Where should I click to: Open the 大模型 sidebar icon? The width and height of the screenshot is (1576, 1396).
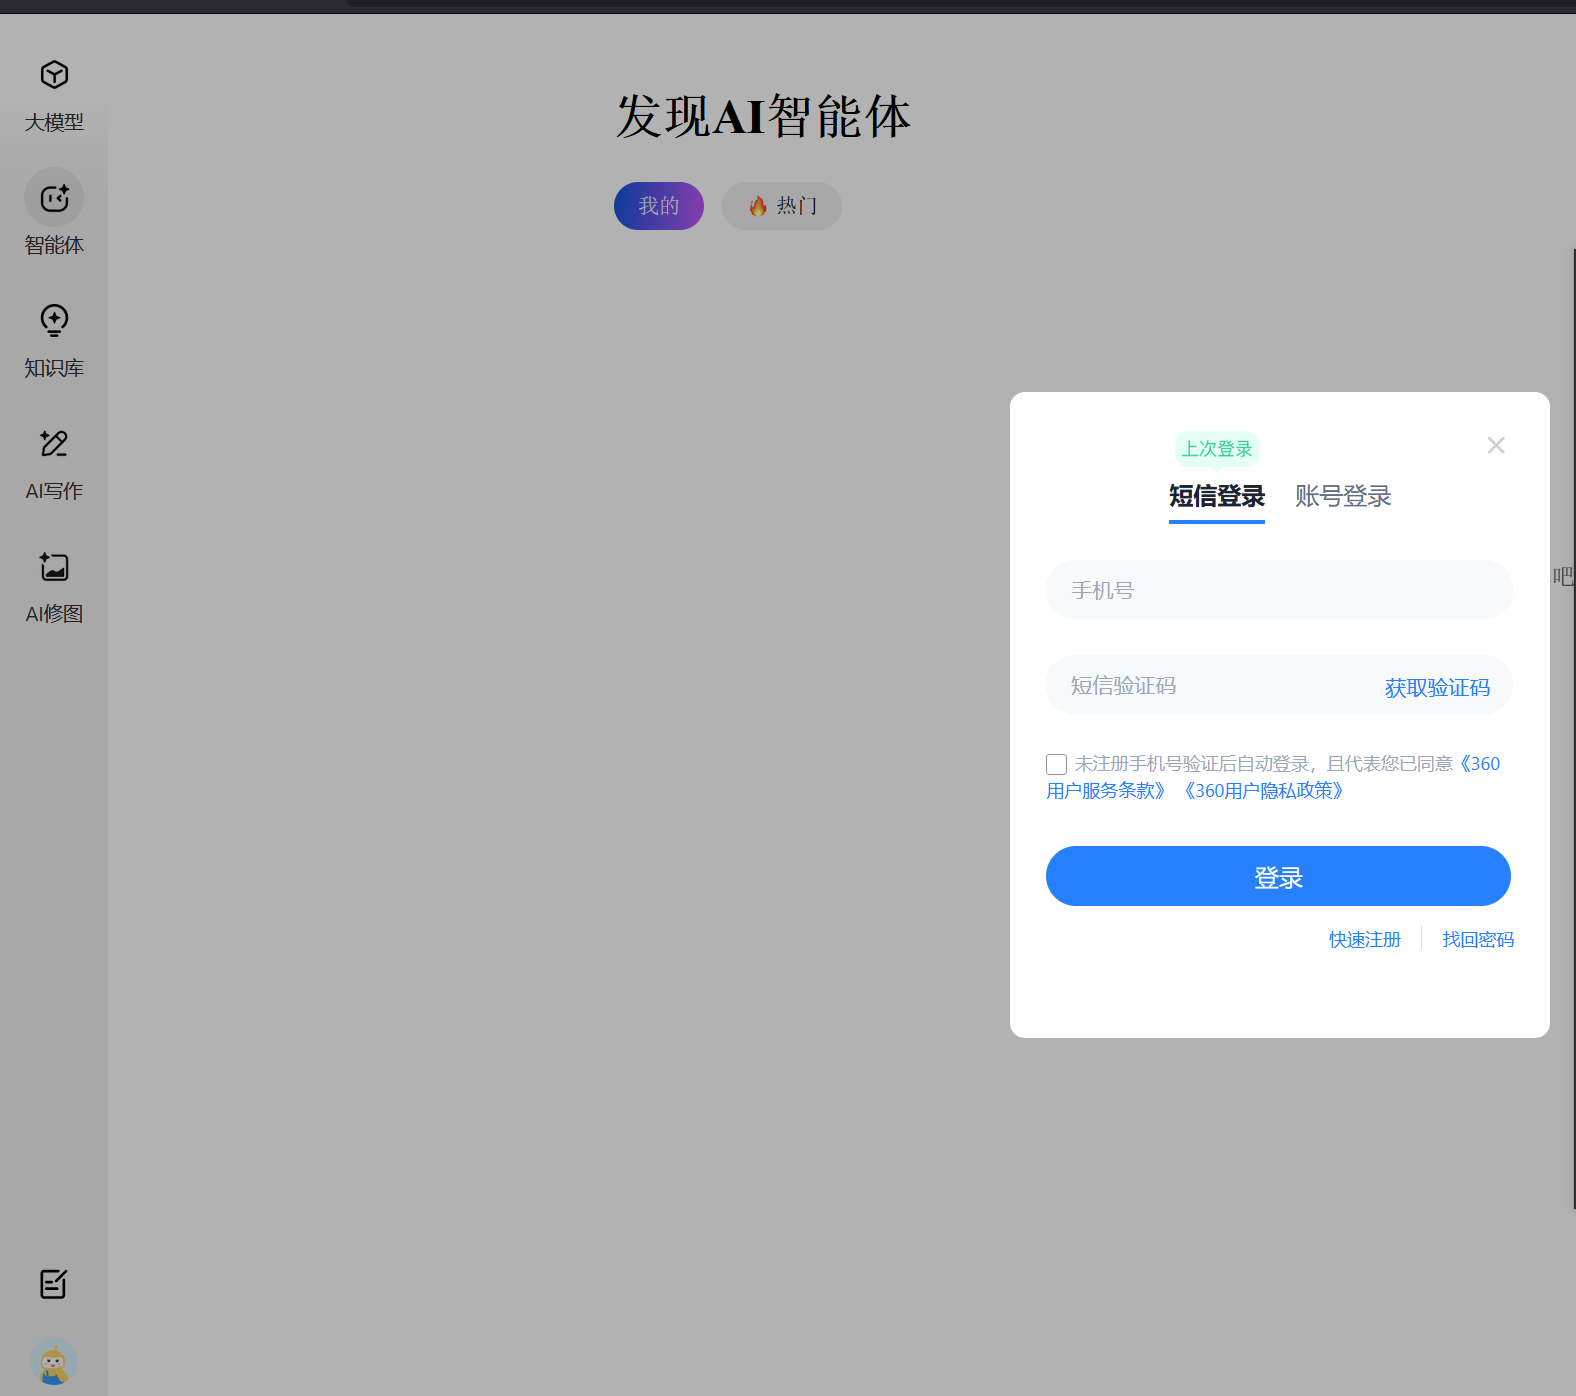pyautogui.click(x=54, y=75)
